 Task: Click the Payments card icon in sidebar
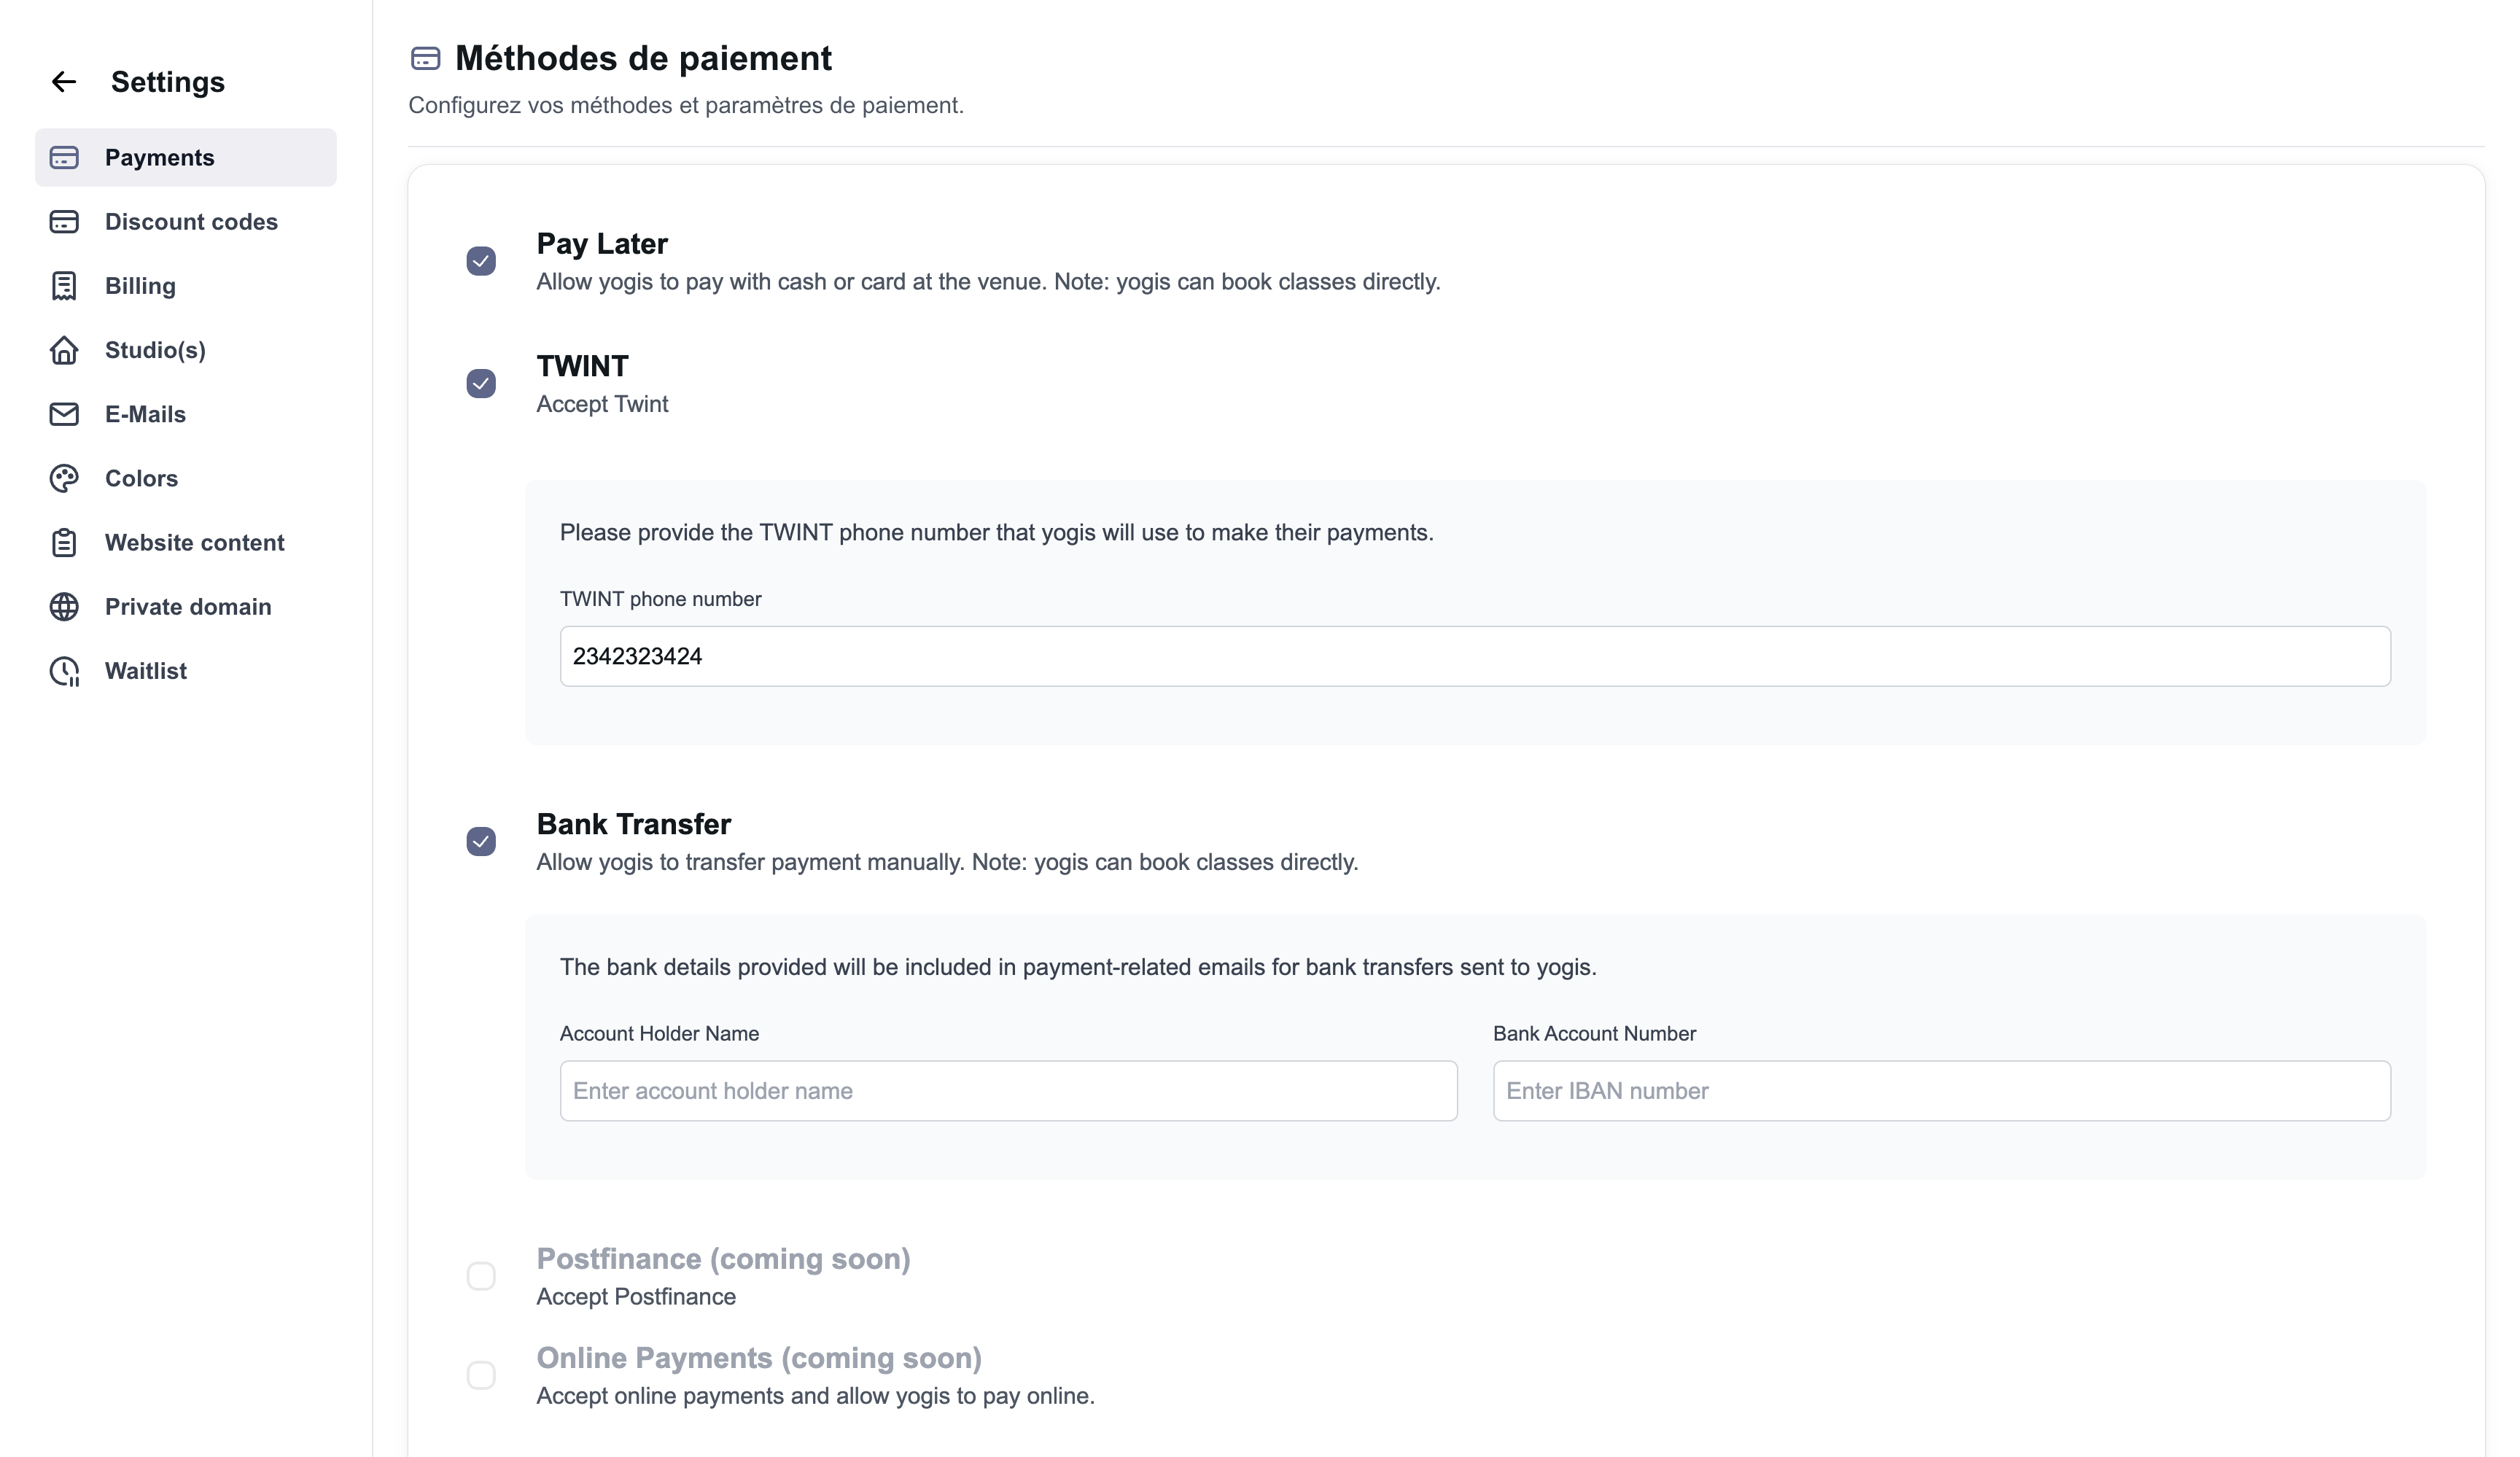[64, 158]
